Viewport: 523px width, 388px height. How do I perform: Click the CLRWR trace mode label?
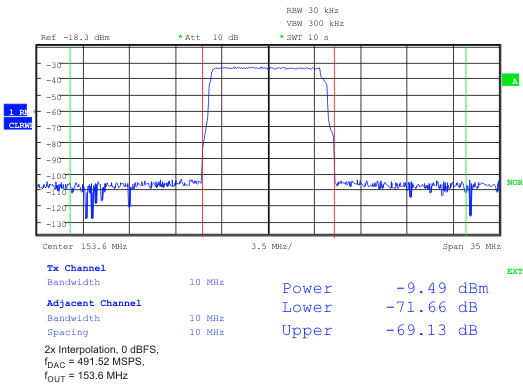point(18,124)
